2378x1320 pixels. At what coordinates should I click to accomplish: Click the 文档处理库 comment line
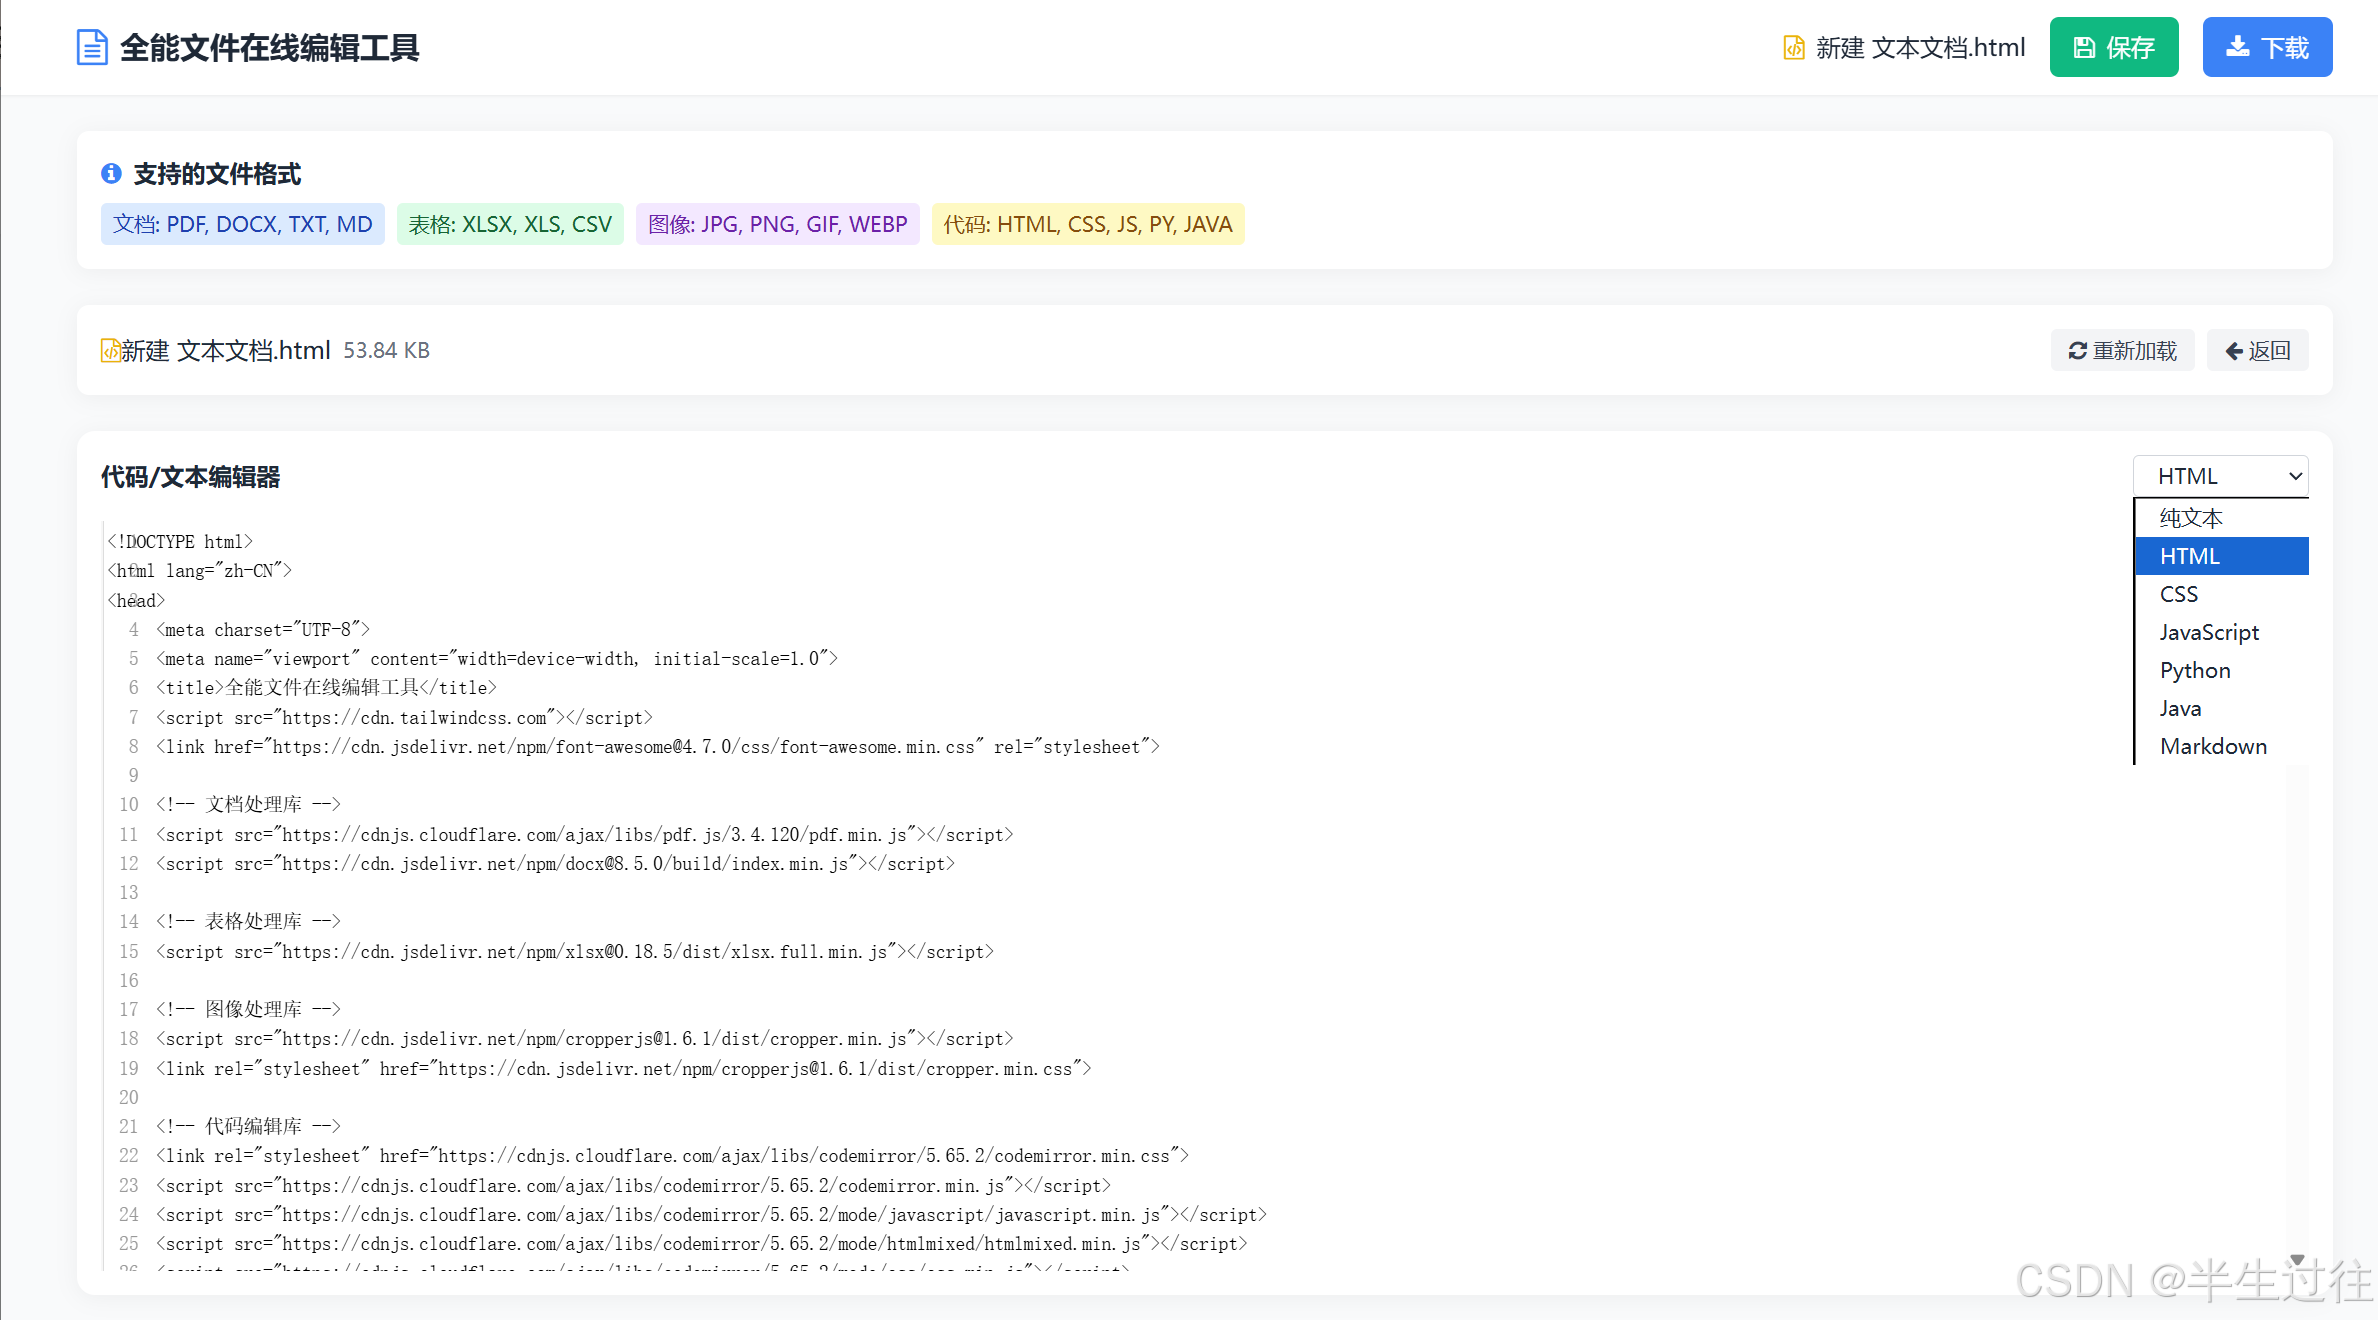click(x=248, y=804)
